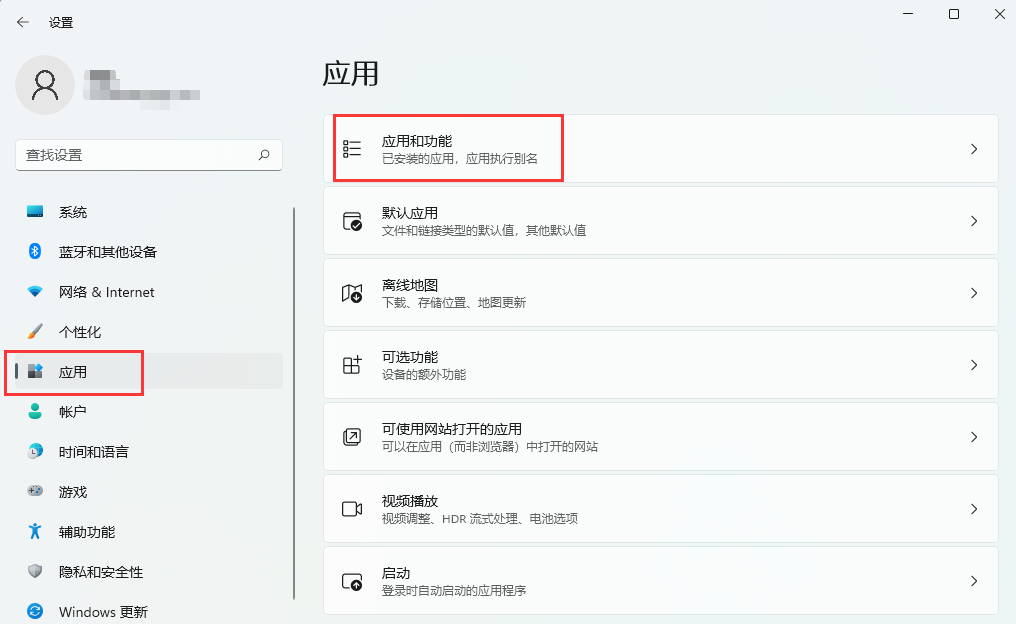The image size is (1016, 624).
Task: Open 视频播放 title text
Action: click(x=410, y=500)
